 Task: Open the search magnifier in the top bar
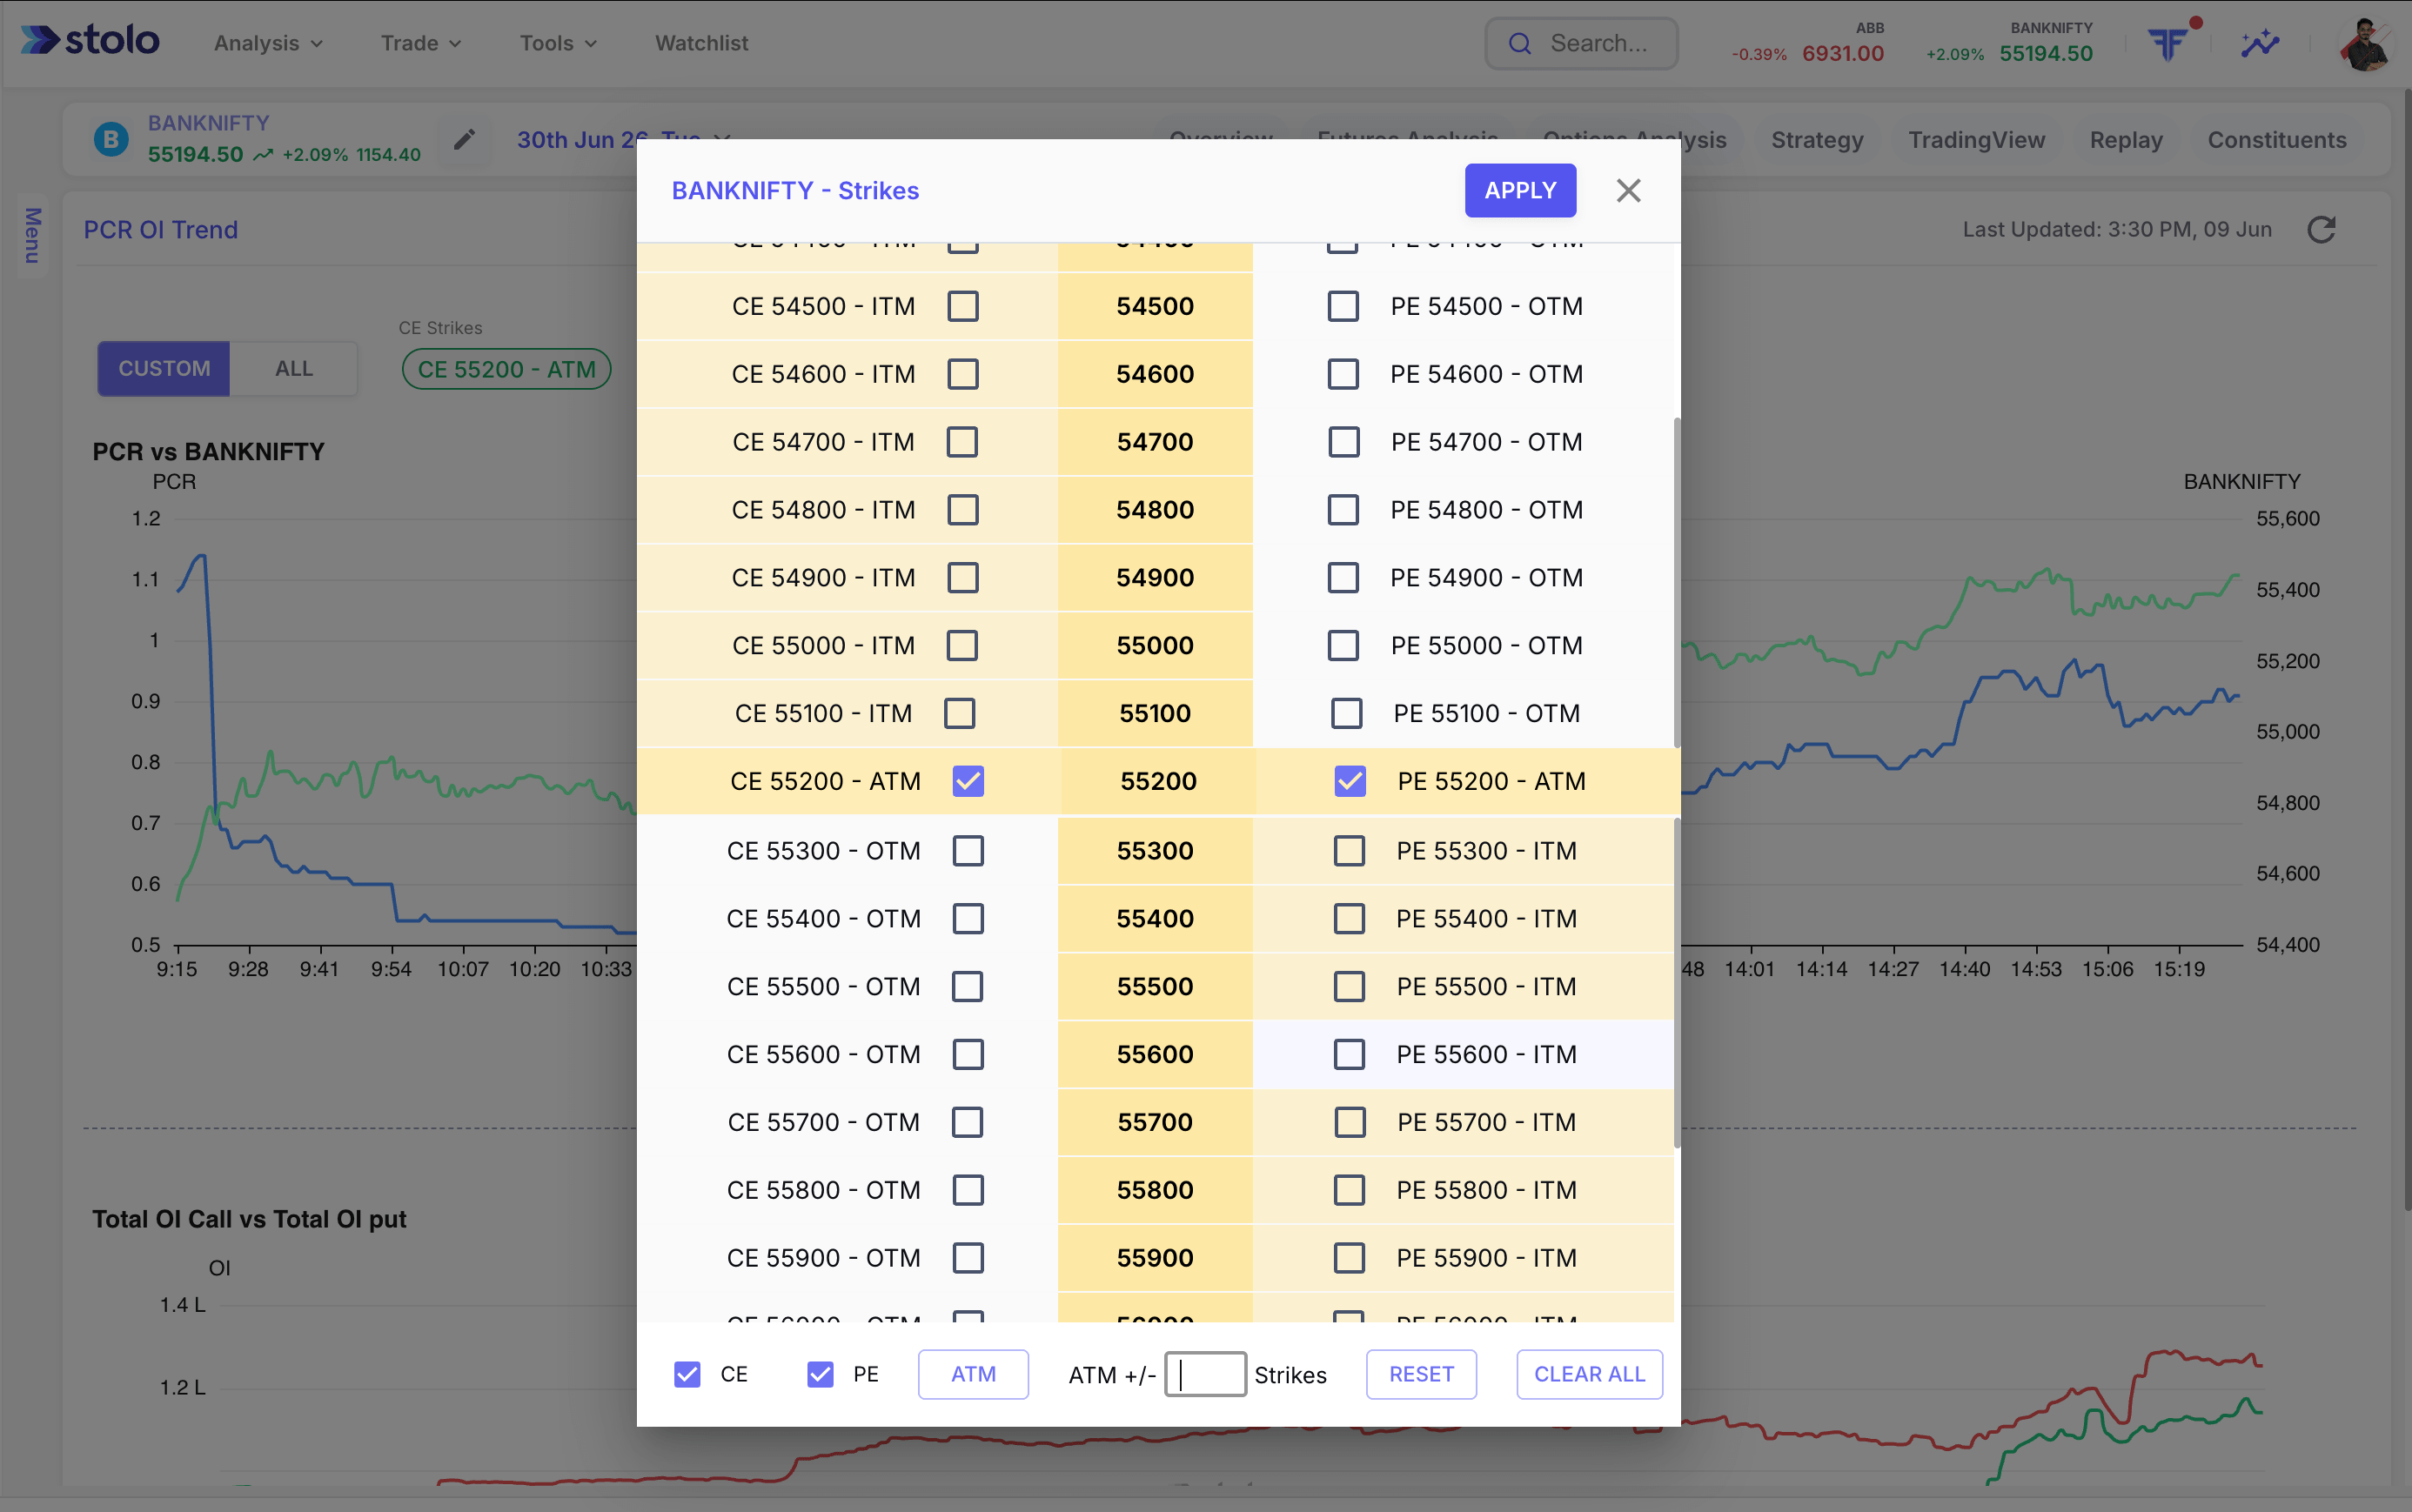1519,43
